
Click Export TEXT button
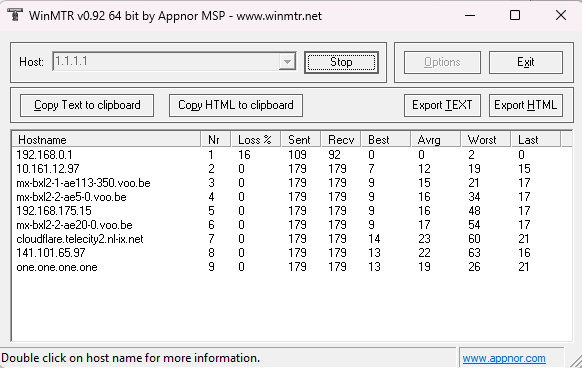pyautogui.click(x=442, y=105)
